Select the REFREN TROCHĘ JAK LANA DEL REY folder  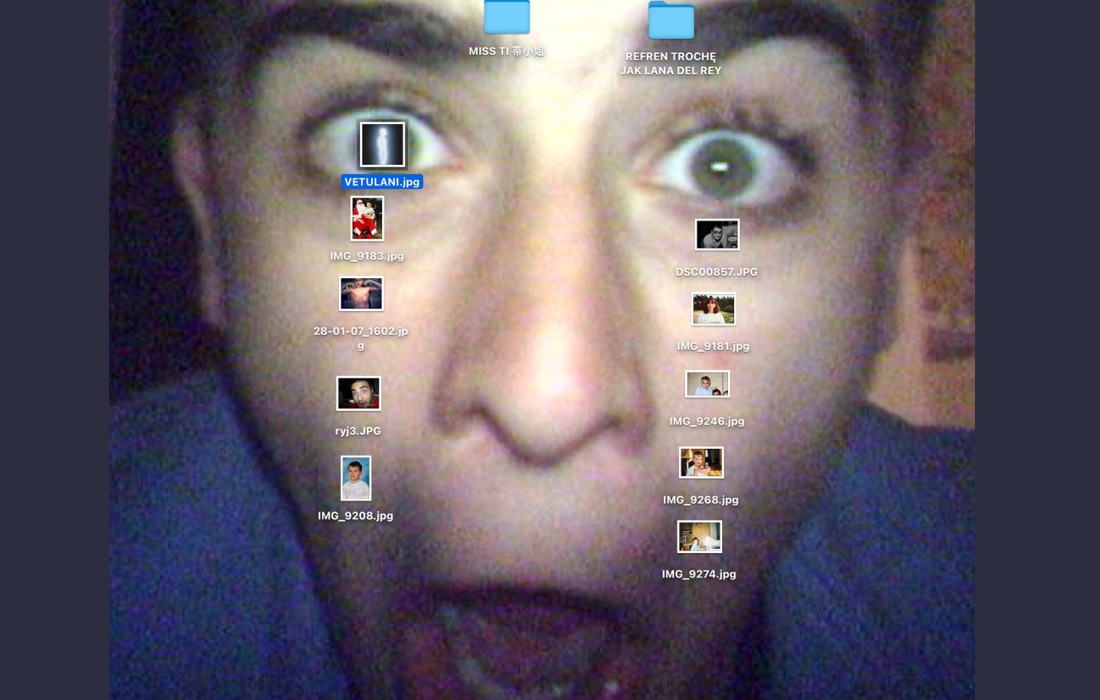pos(671,21)
